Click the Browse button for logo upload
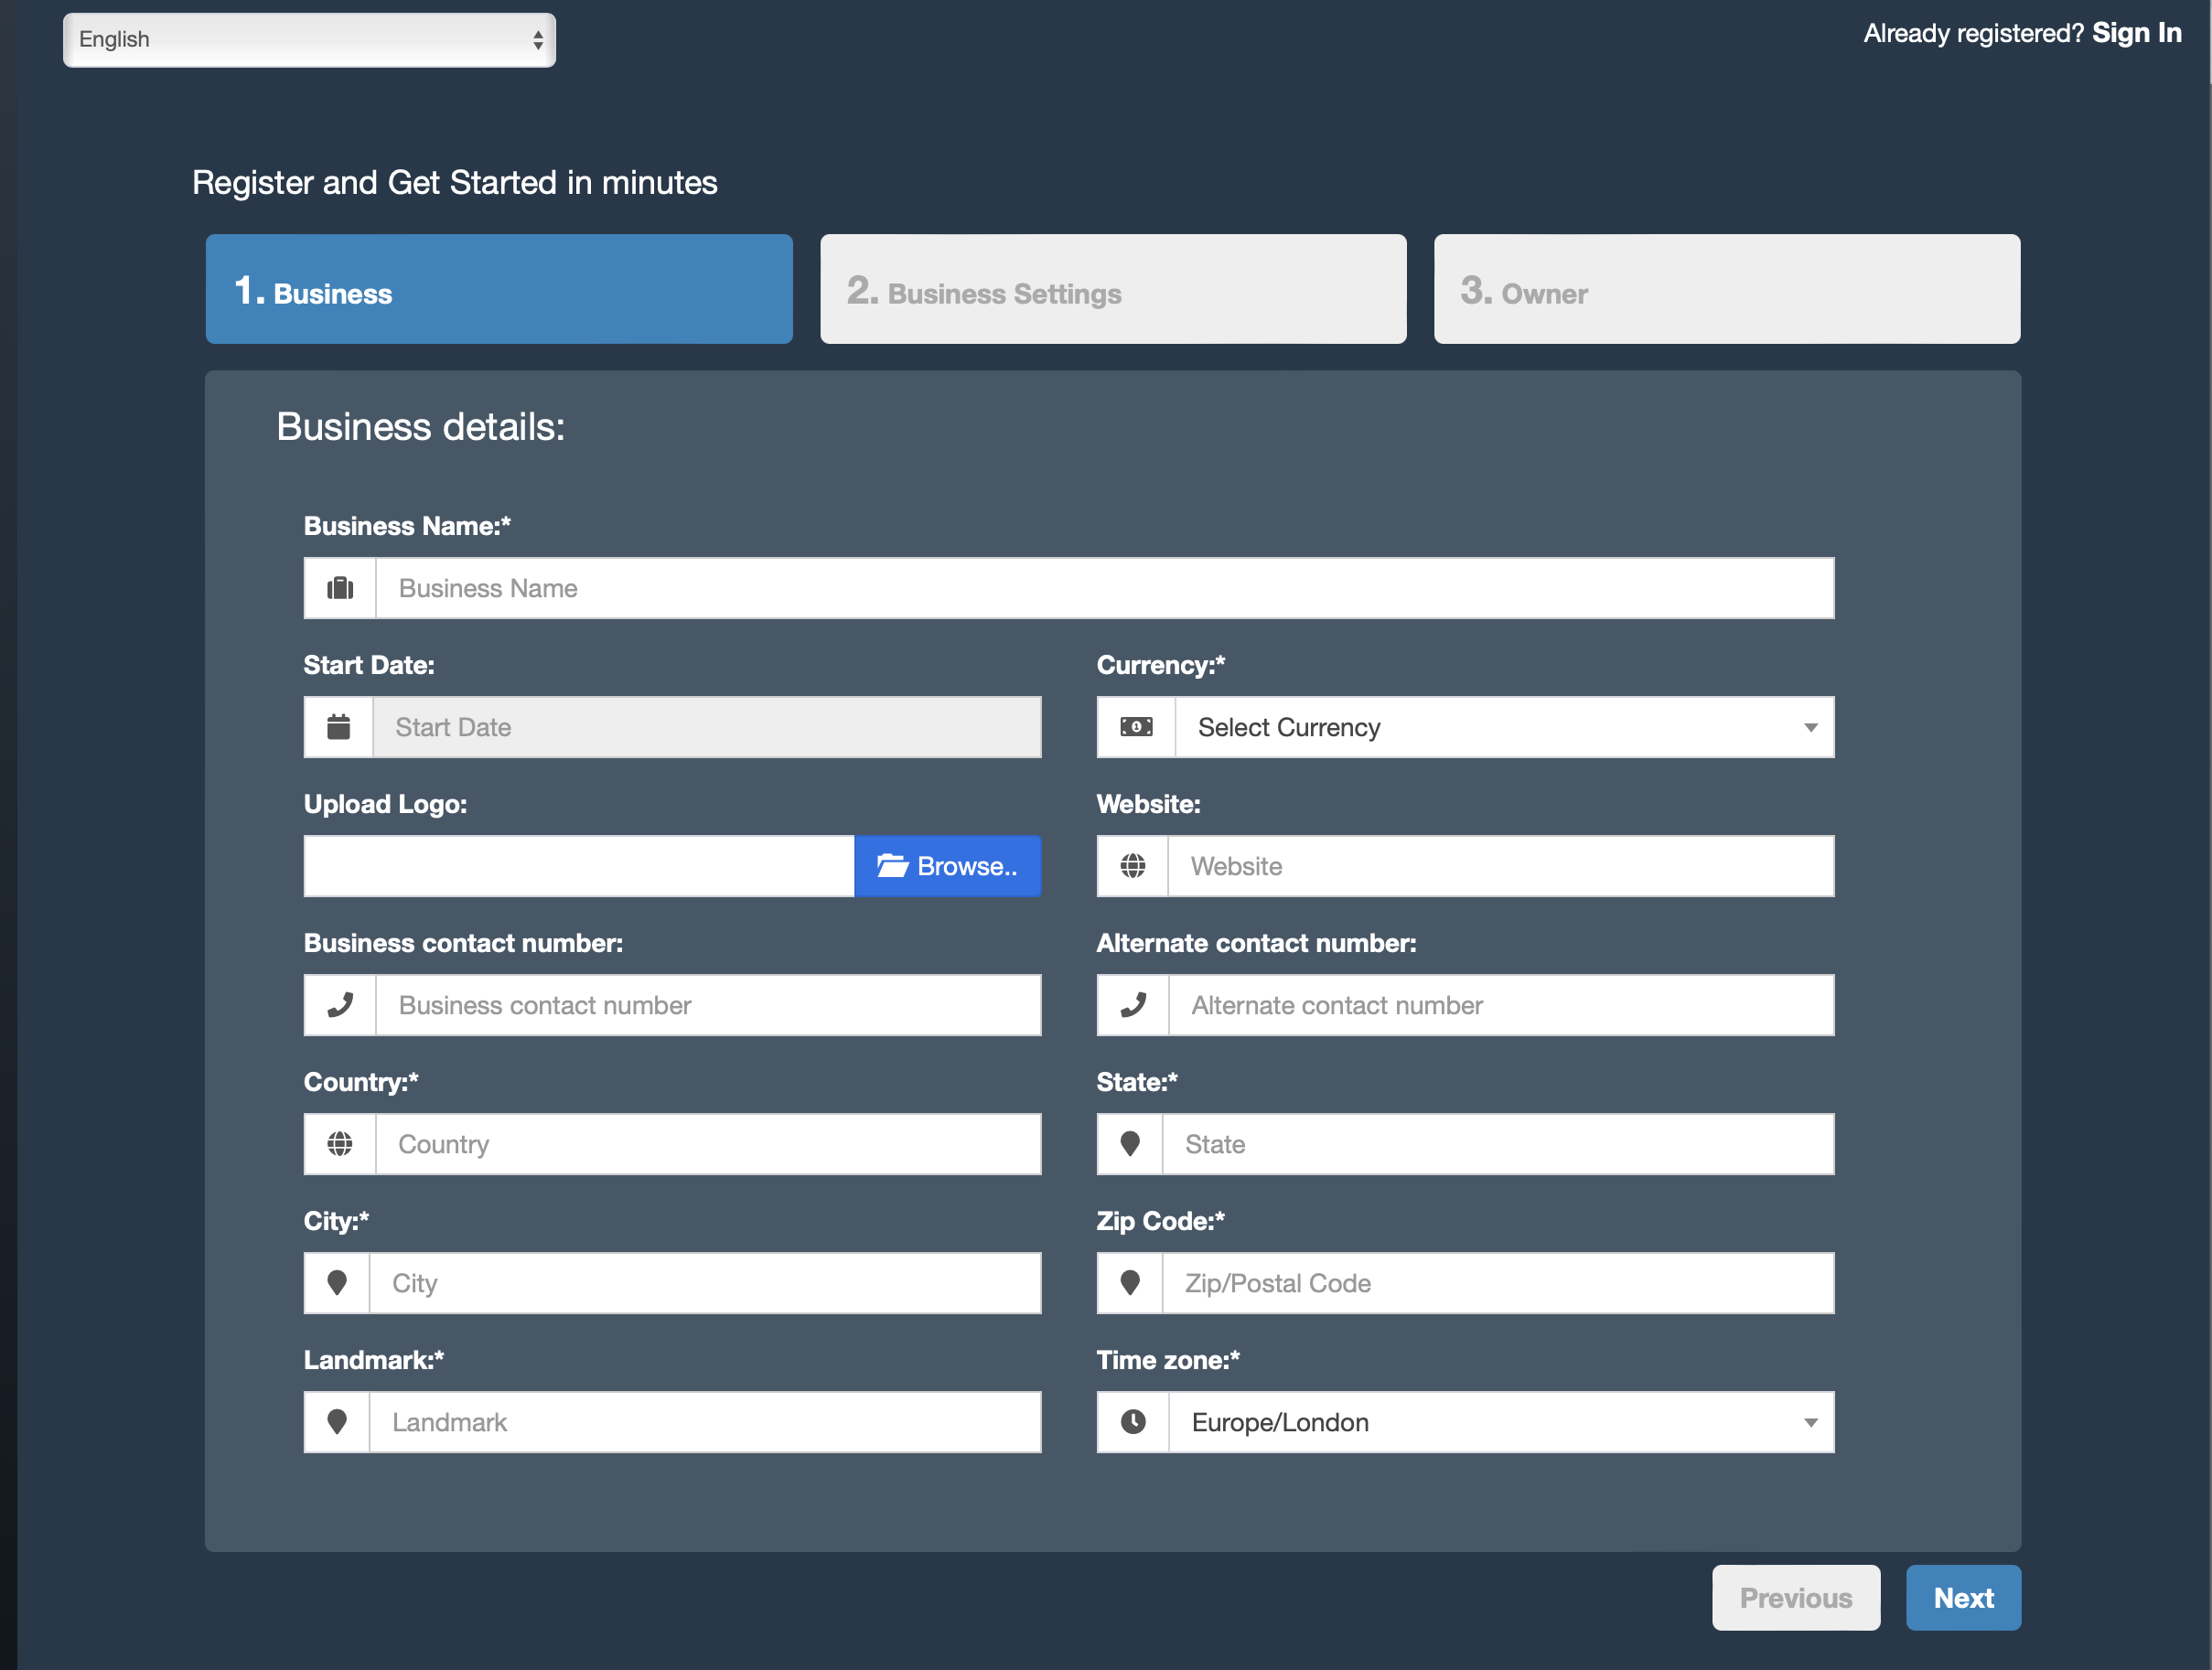Screen dimensions: 2212x1670 click(947, 866)
